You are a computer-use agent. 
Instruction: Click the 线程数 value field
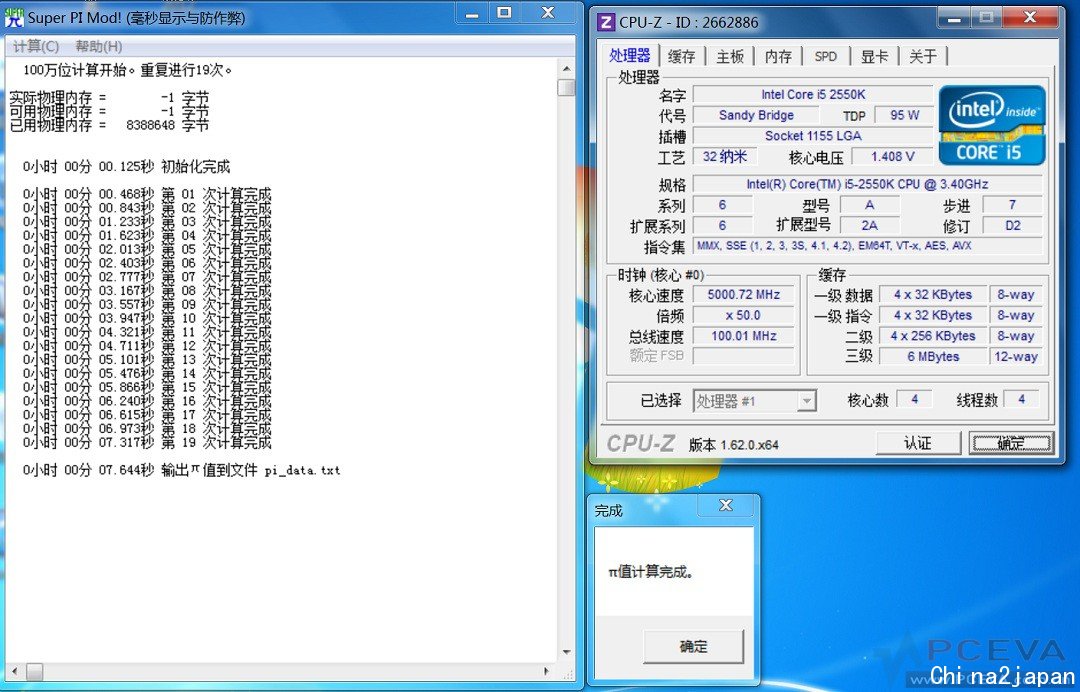1021,399
